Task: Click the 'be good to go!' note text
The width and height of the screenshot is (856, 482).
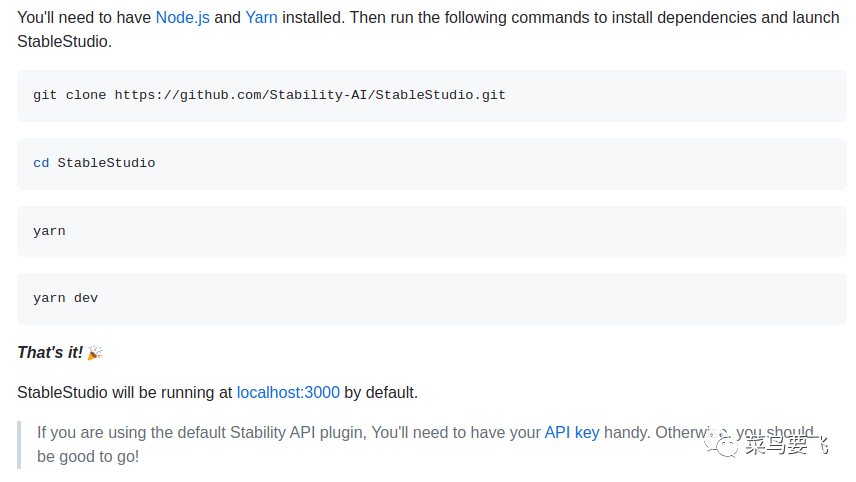Action: click(88, 456)
